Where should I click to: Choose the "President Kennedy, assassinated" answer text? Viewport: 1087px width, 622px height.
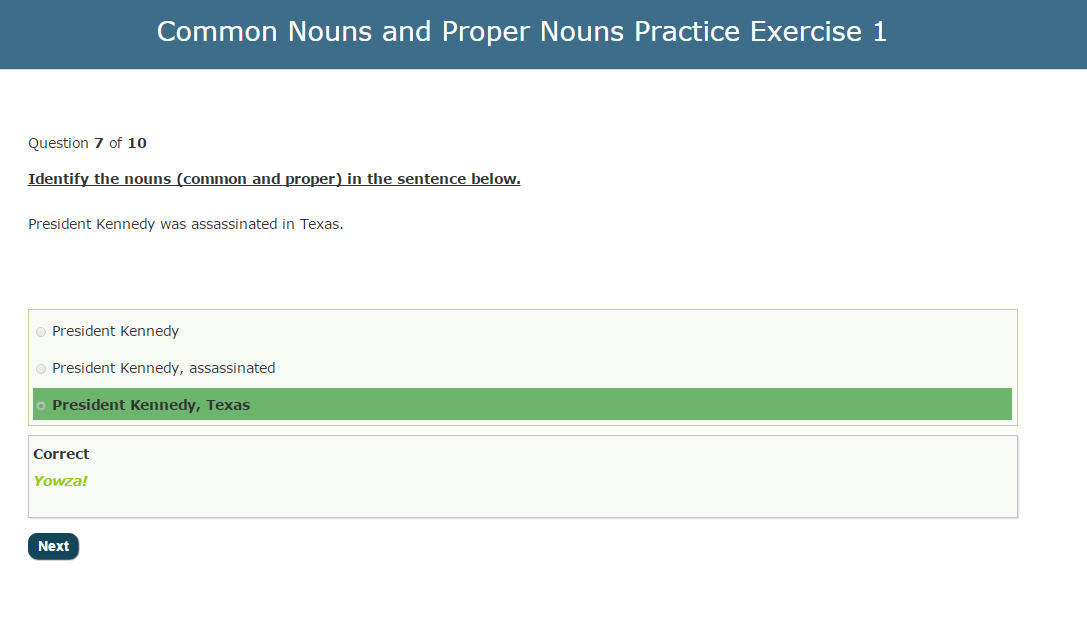tap(163, 368)
